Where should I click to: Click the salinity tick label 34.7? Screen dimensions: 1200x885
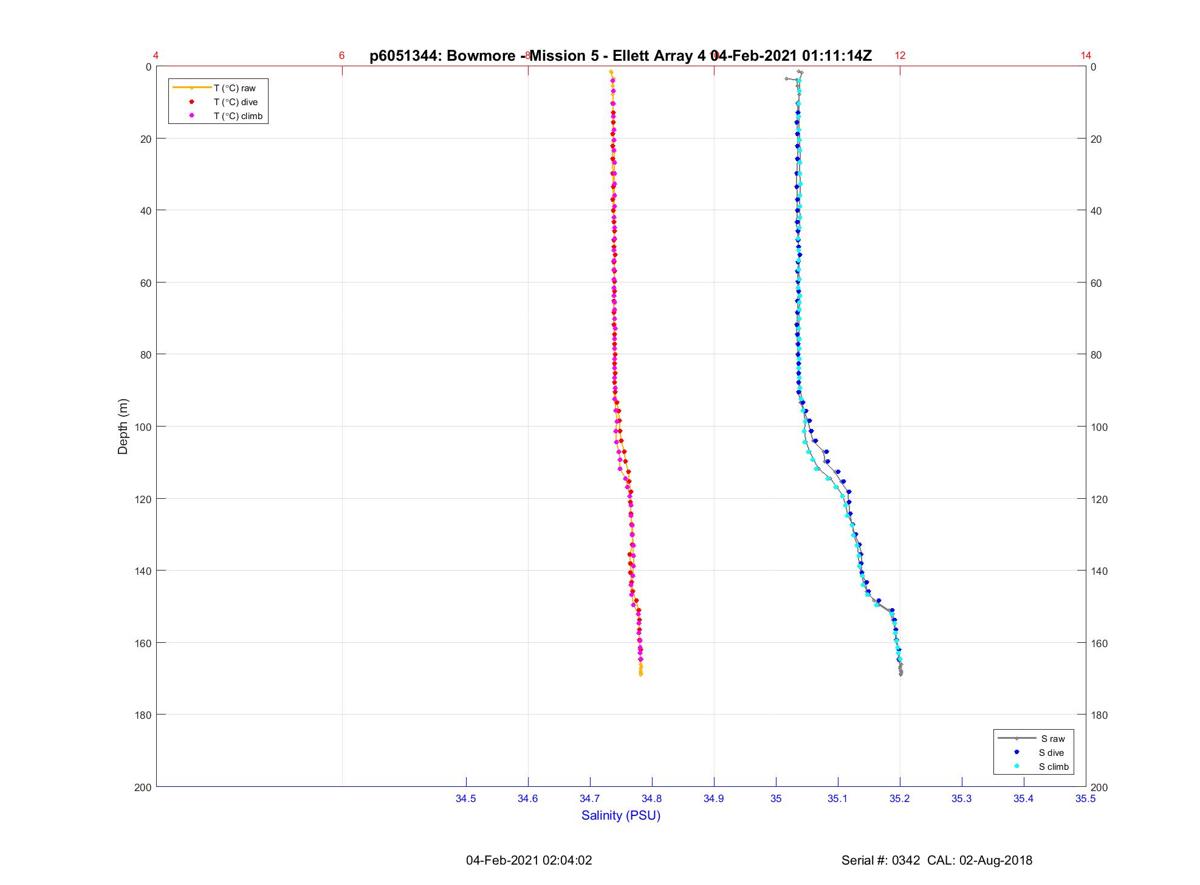590,799
